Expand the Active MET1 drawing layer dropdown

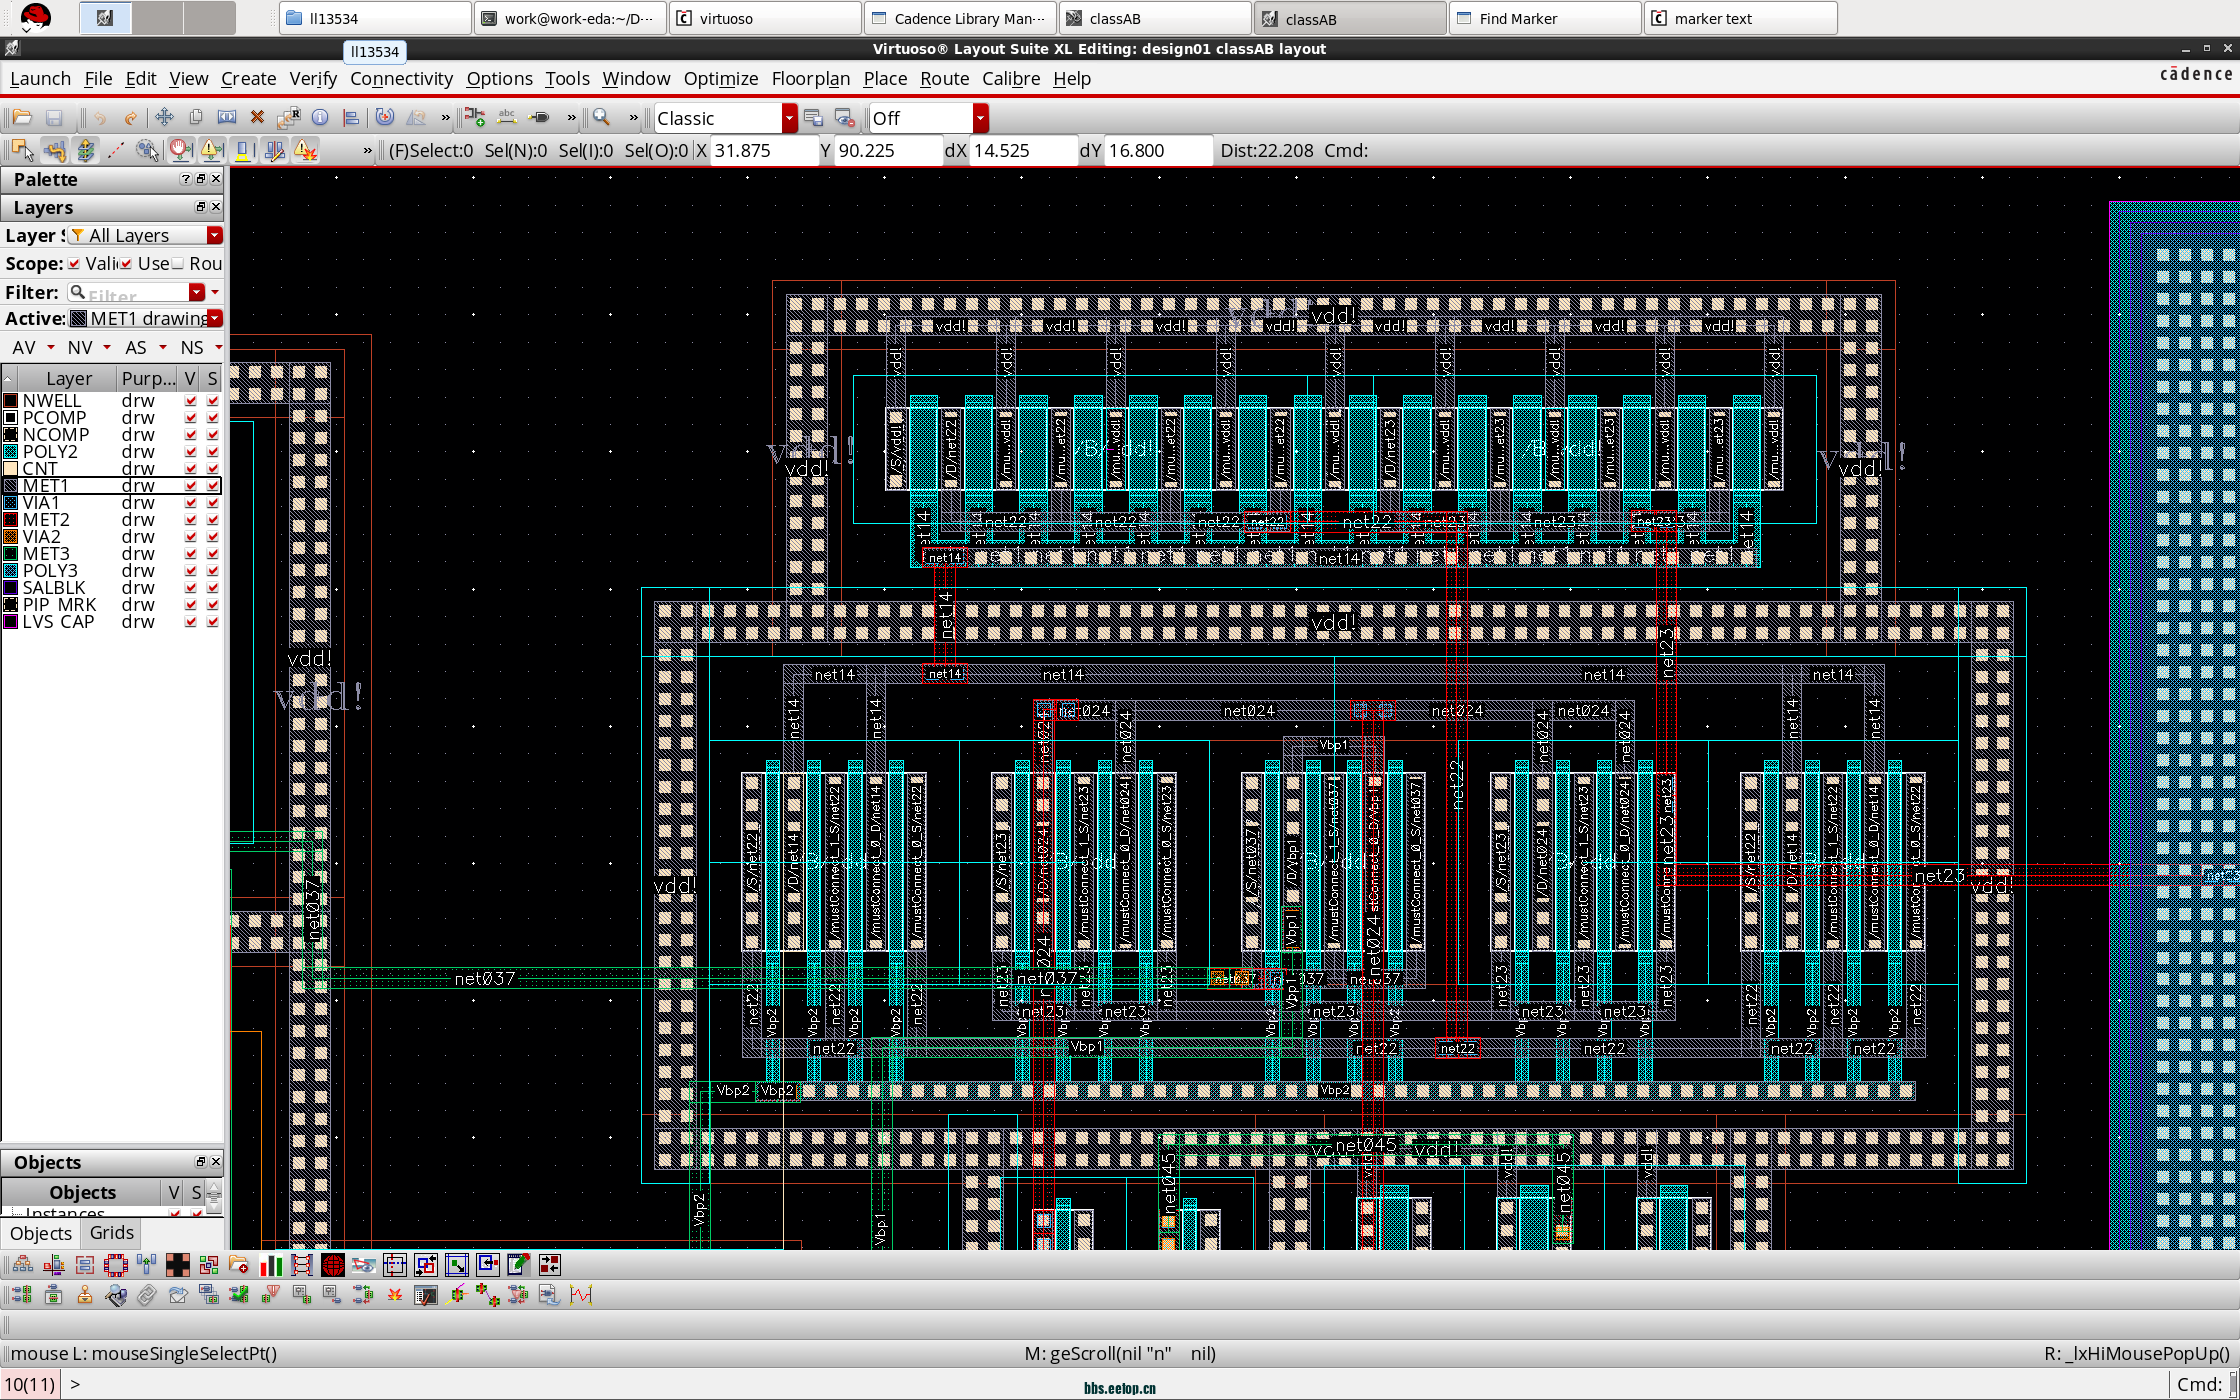coord(215,319)
